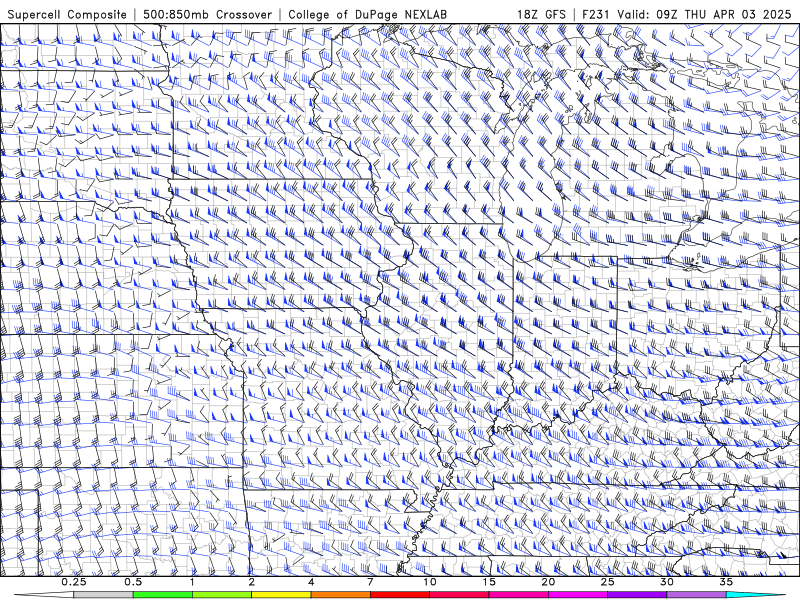Click the '4' legend value
The image size is (800, 600).
click(311, 582)
